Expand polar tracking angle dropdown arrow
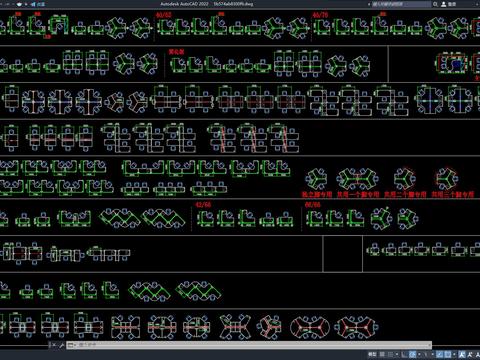Screen dimensions: 480x360 click(419, 354)
